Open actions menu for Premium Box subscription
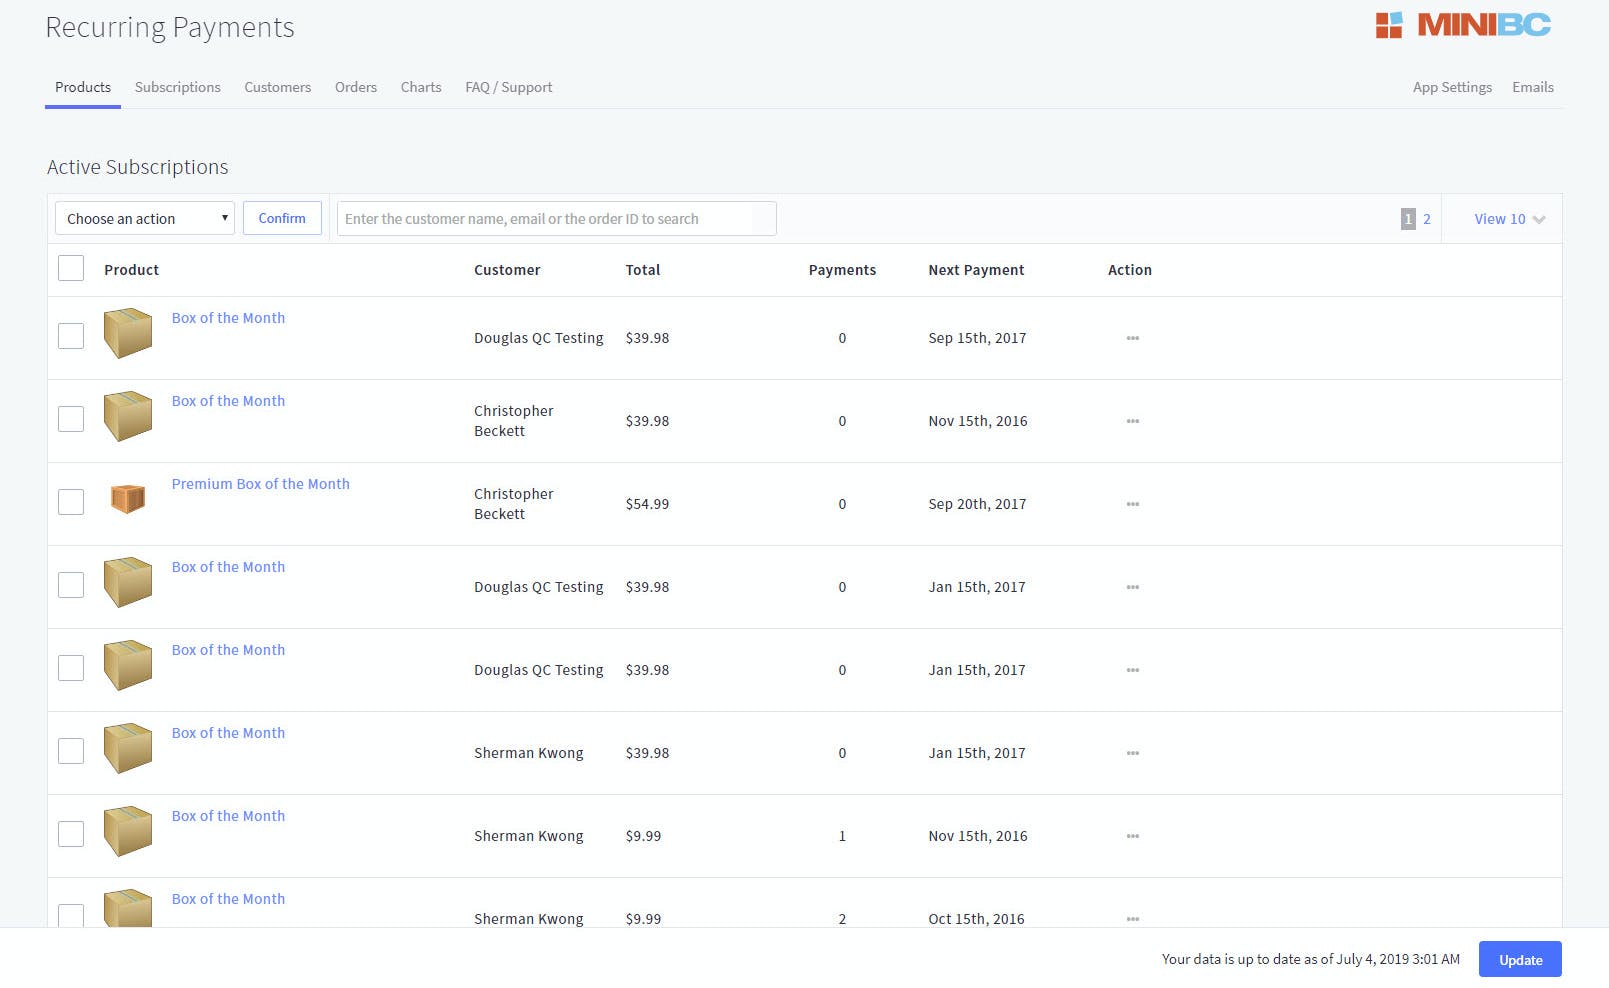The width and height of the screenshot is (1609, 988). click(1132, 504)
